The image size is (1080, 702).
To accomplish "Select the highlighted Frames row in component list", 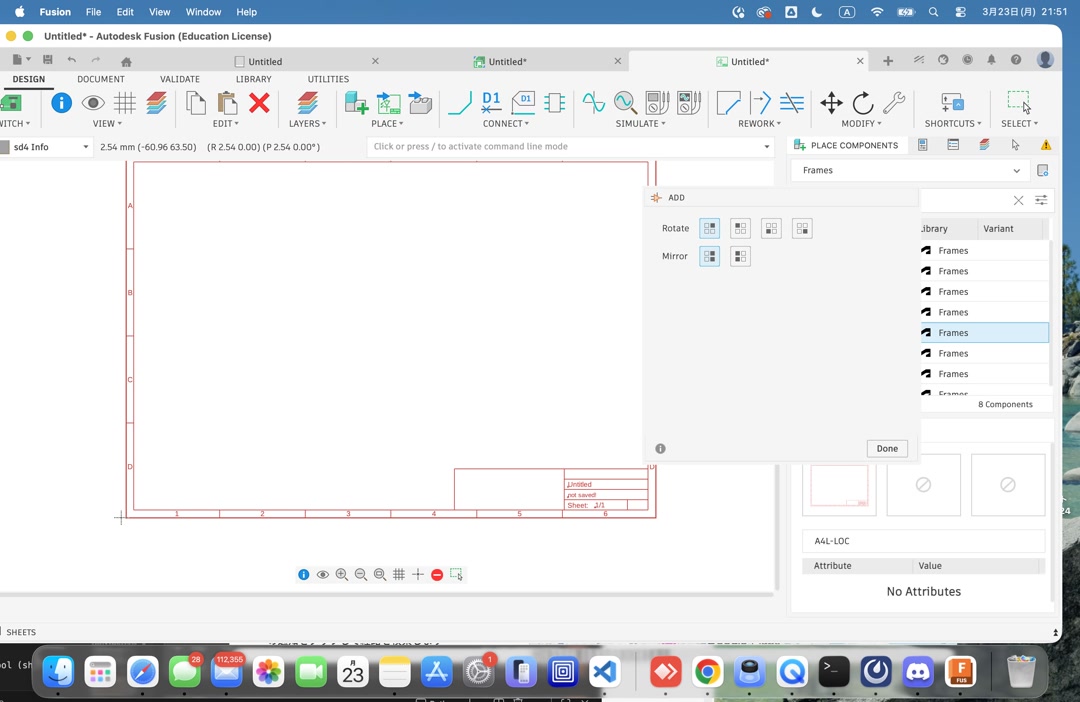I will click(984, 333).
